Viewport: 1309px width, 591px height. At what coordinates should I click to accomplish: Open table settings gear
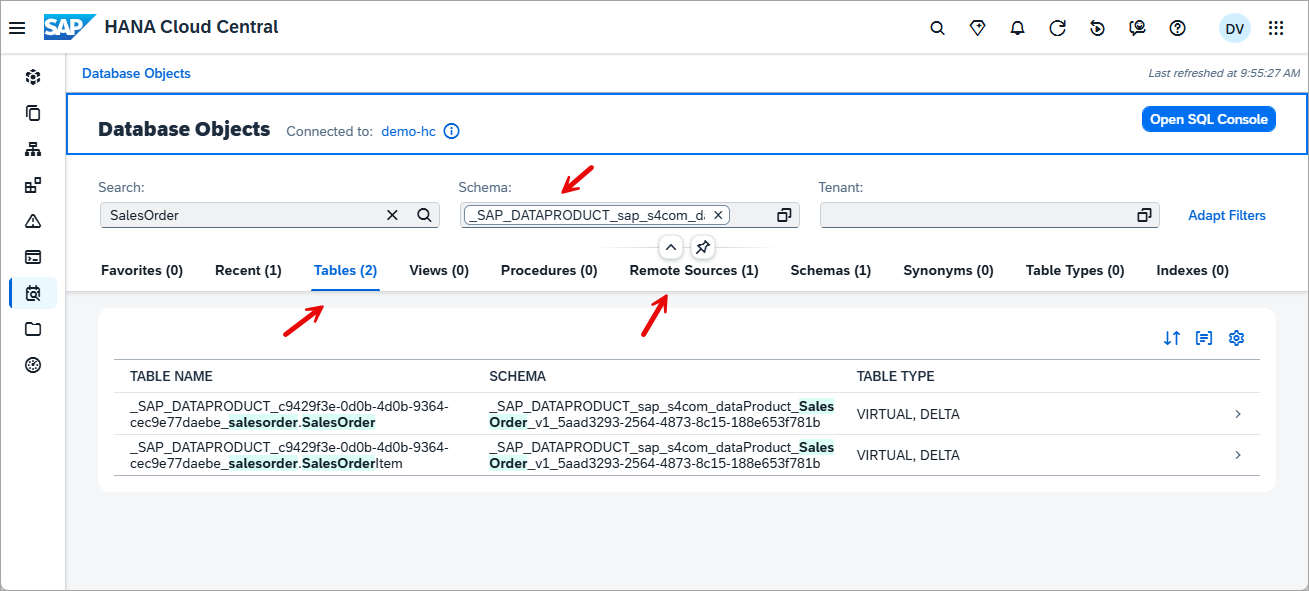(x=1236, y=338)
